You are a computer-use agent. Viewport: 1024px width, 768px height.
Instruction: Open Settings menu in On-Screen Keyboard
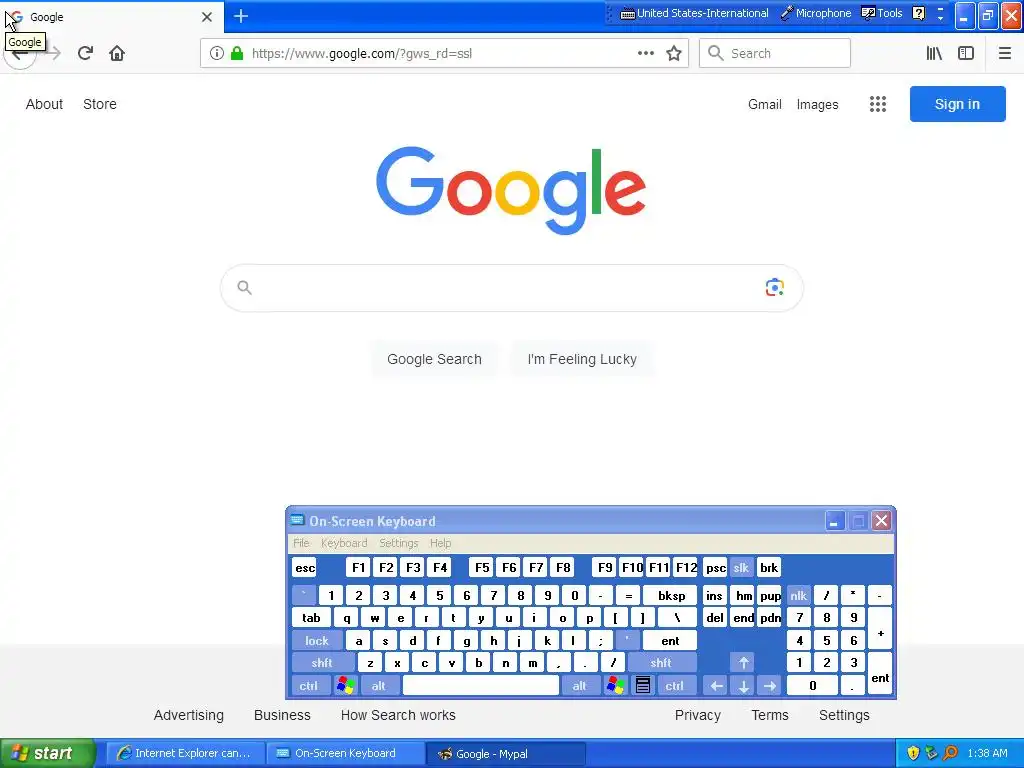pyautogui.click(x=398, y=543)
